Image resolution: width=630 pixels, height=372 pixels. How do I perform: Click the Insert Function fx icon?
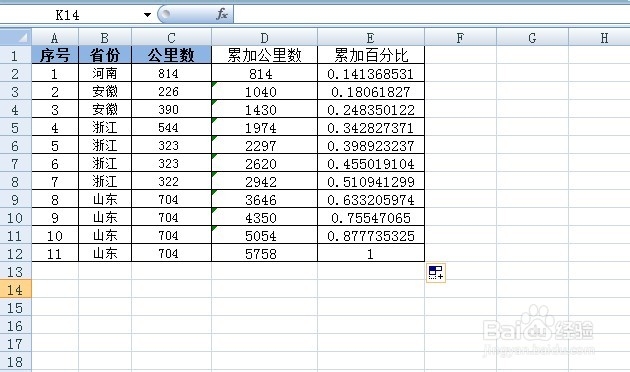click(x=221, y=14)
